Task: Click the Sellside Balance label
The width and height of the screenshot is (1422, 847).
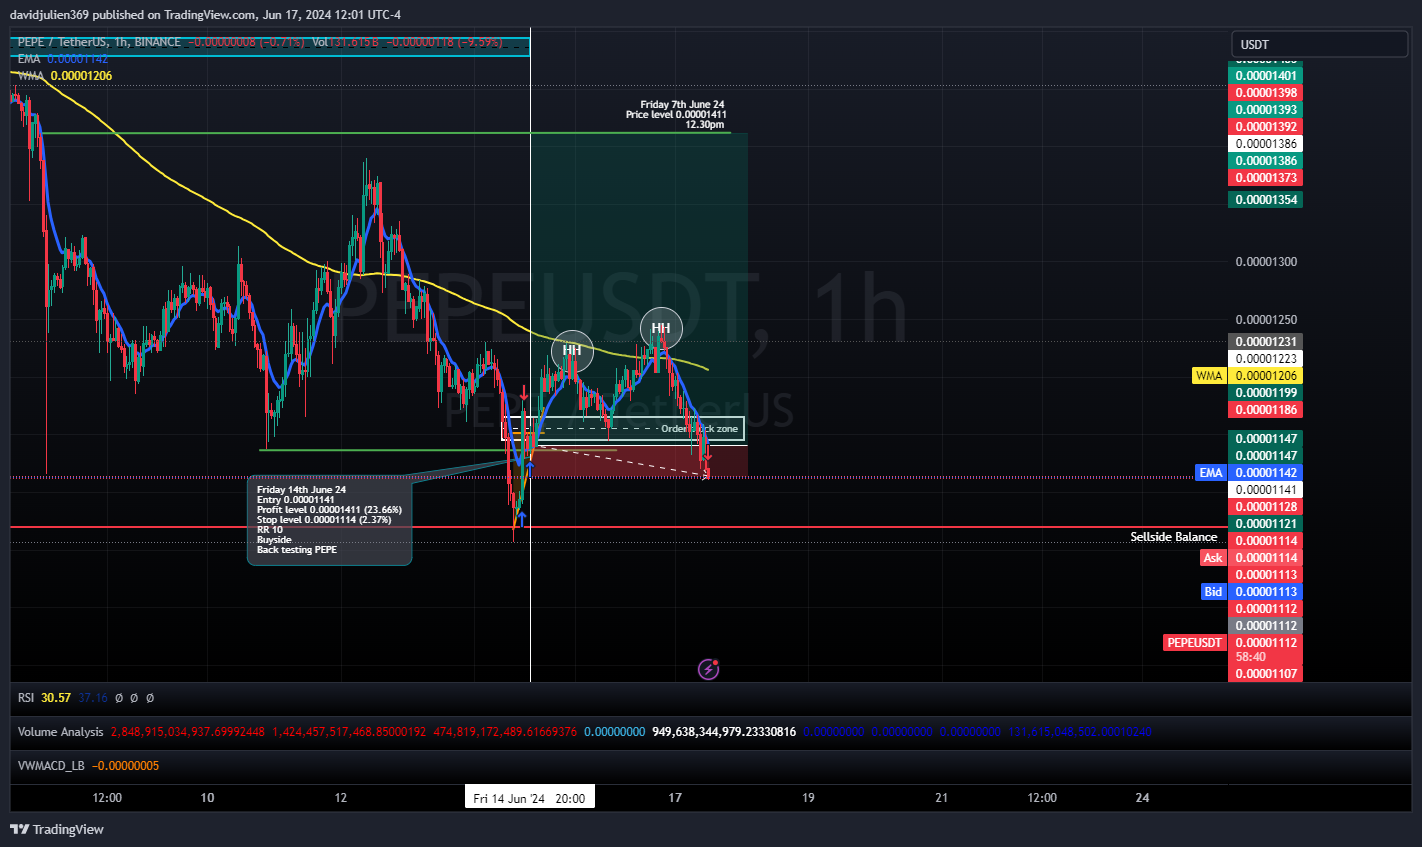Action: 1174,537
